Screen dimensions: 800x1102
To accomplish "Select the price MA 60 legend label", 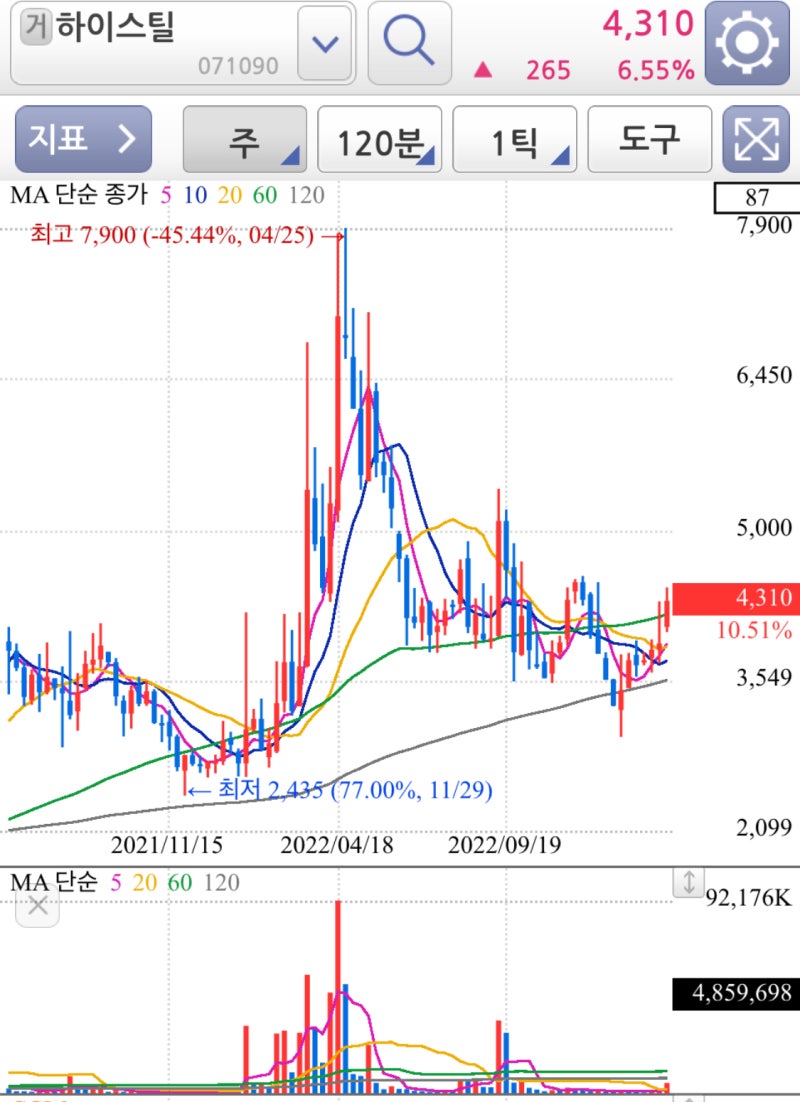I will [265, 195].
